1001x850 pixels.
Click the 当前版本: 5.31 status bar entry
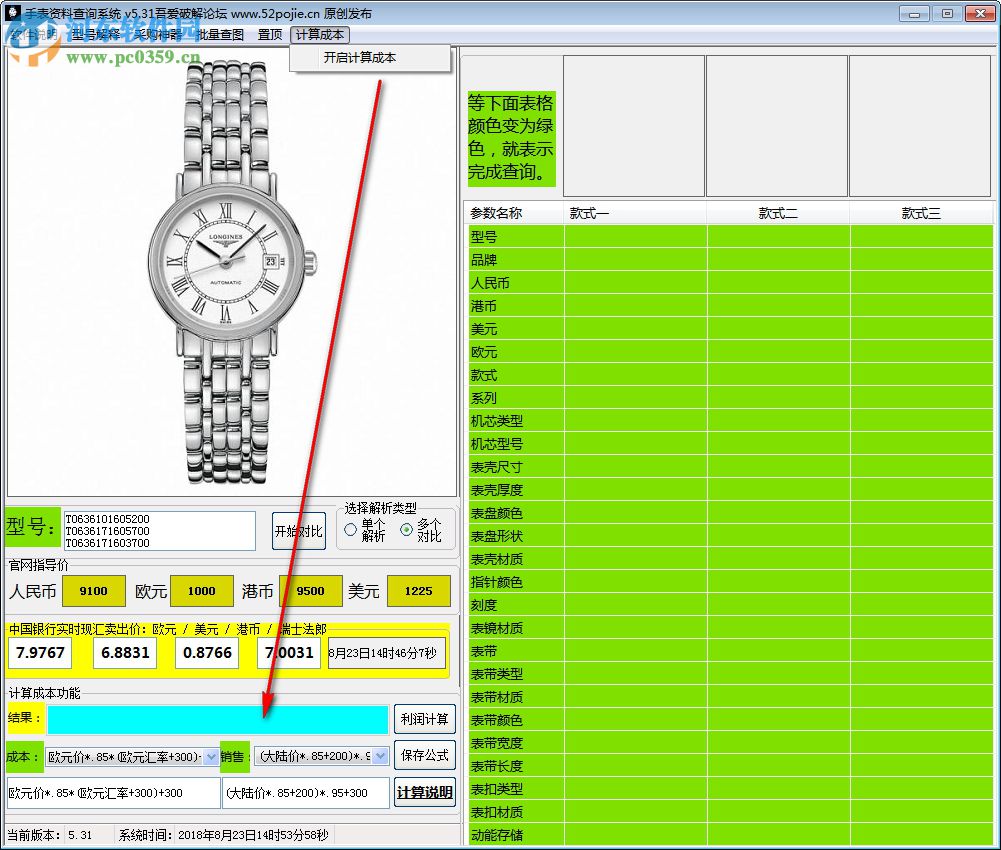pyautogui.click(x=50, y=835)
